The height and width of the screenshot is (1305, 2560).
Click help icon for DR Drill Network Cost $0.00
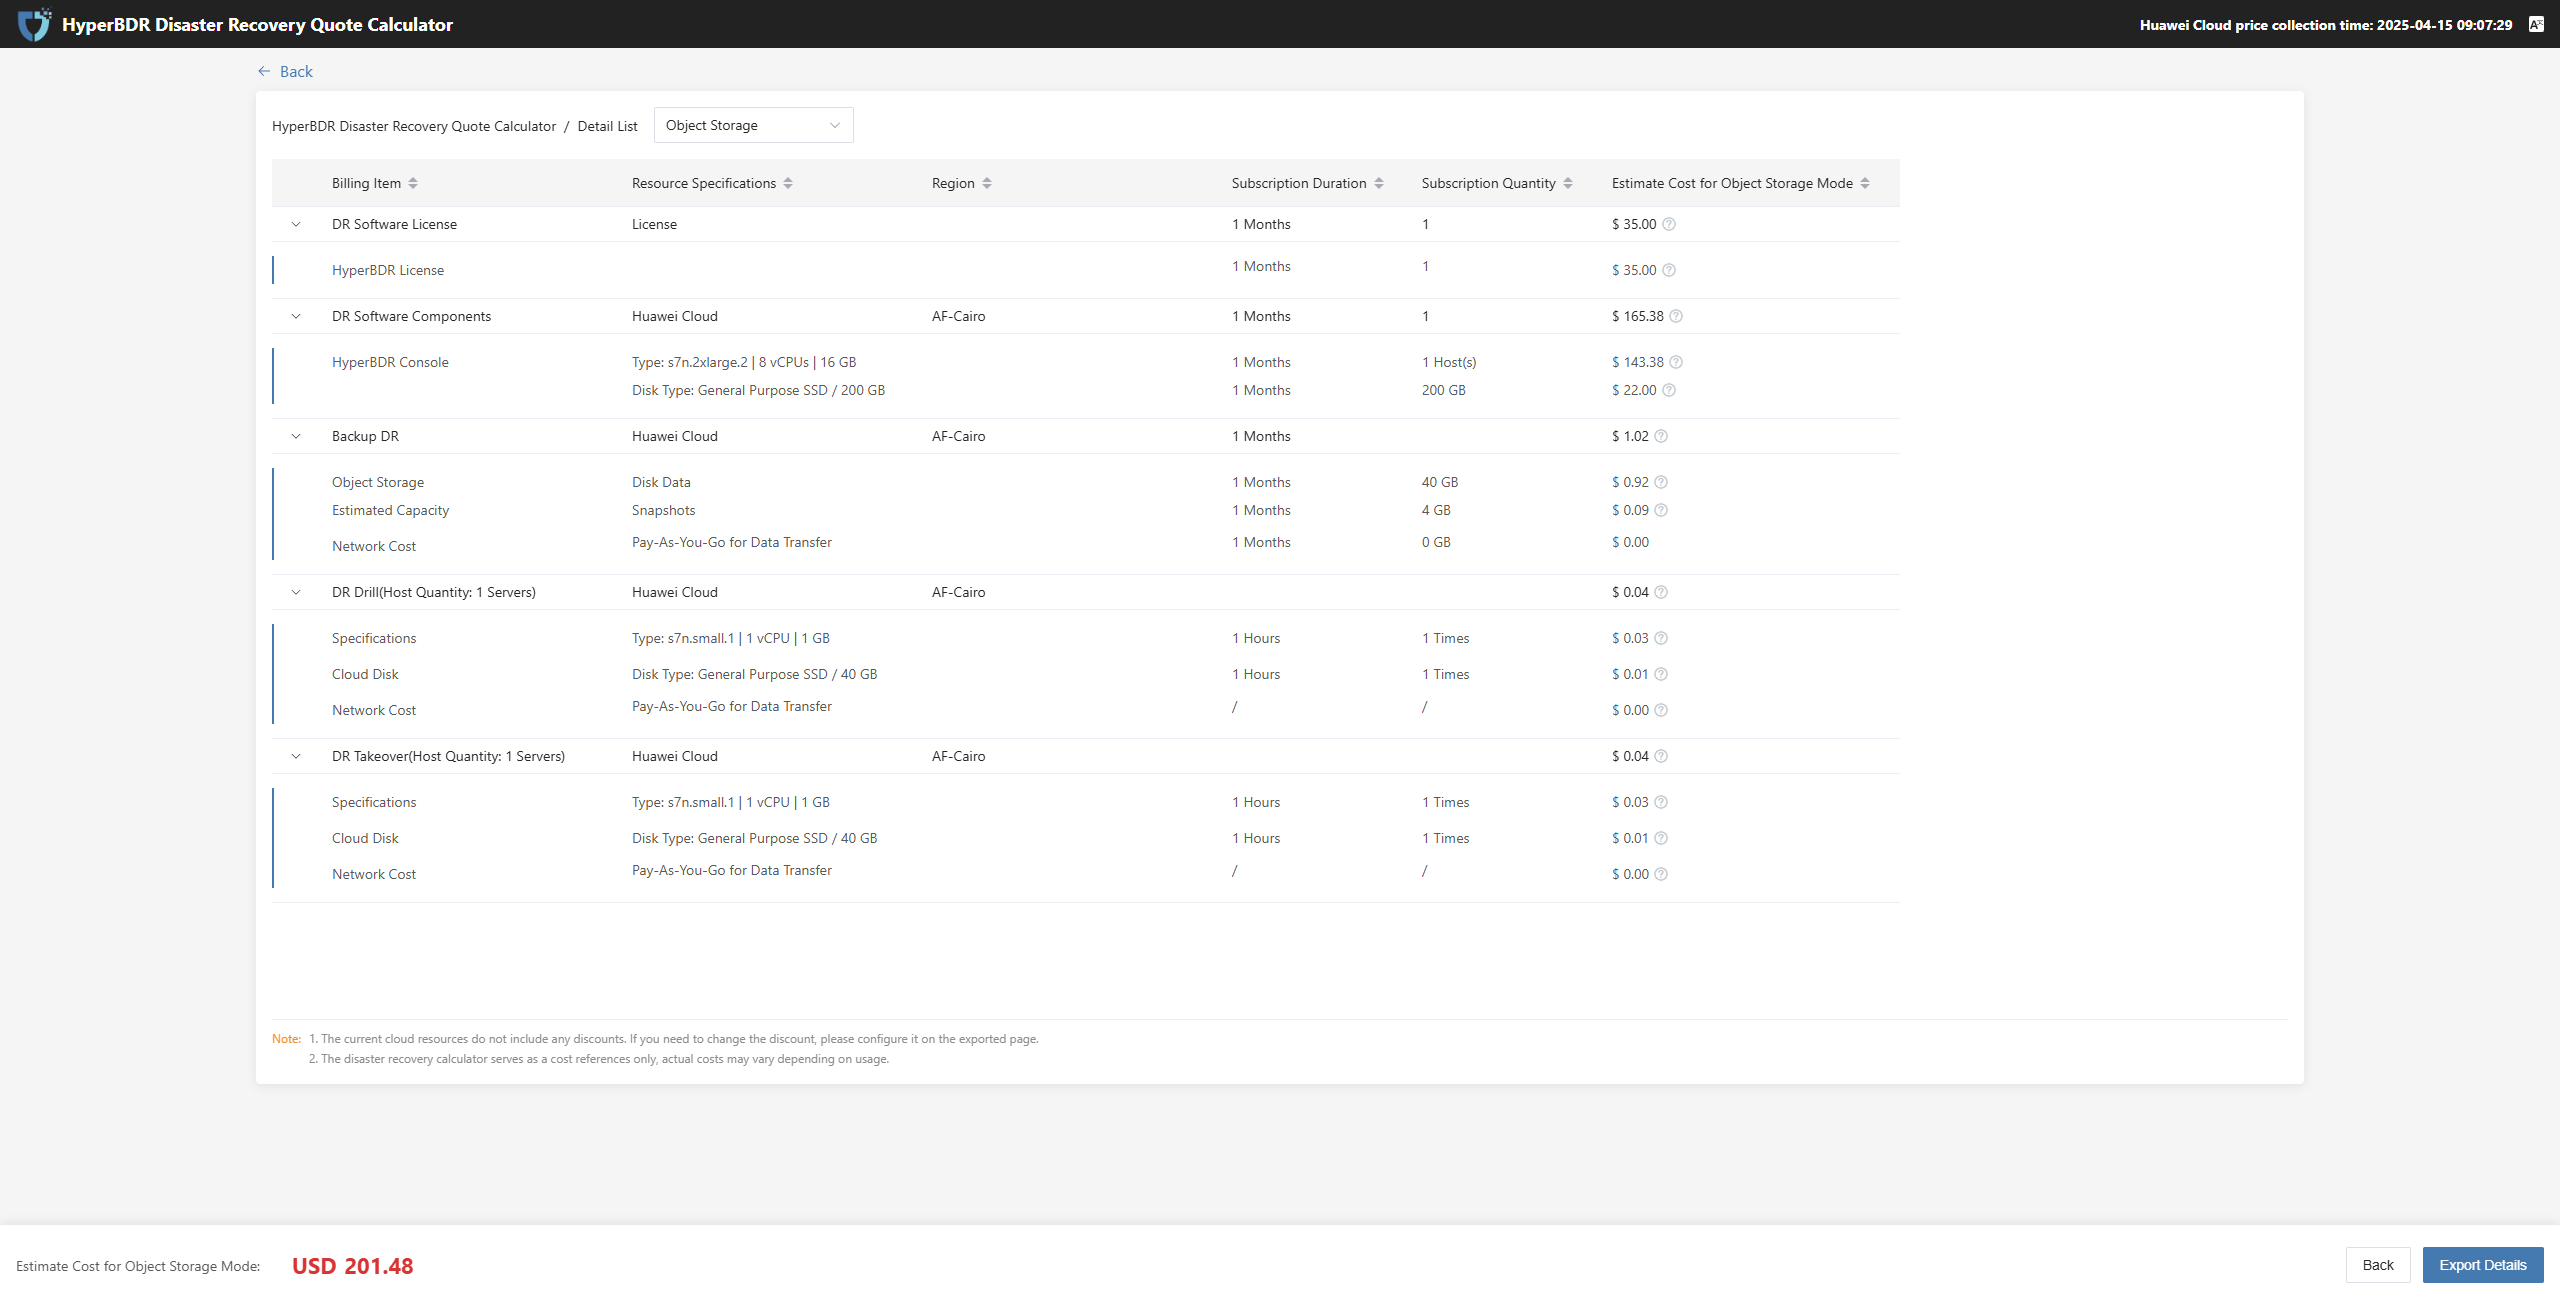coord(1661,710)
